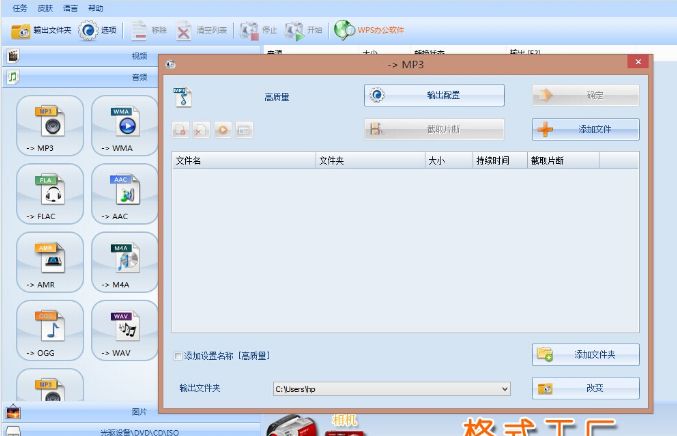Screen dimensions: 677x436
Task: Open the 语言 menu
Action: 70,8
